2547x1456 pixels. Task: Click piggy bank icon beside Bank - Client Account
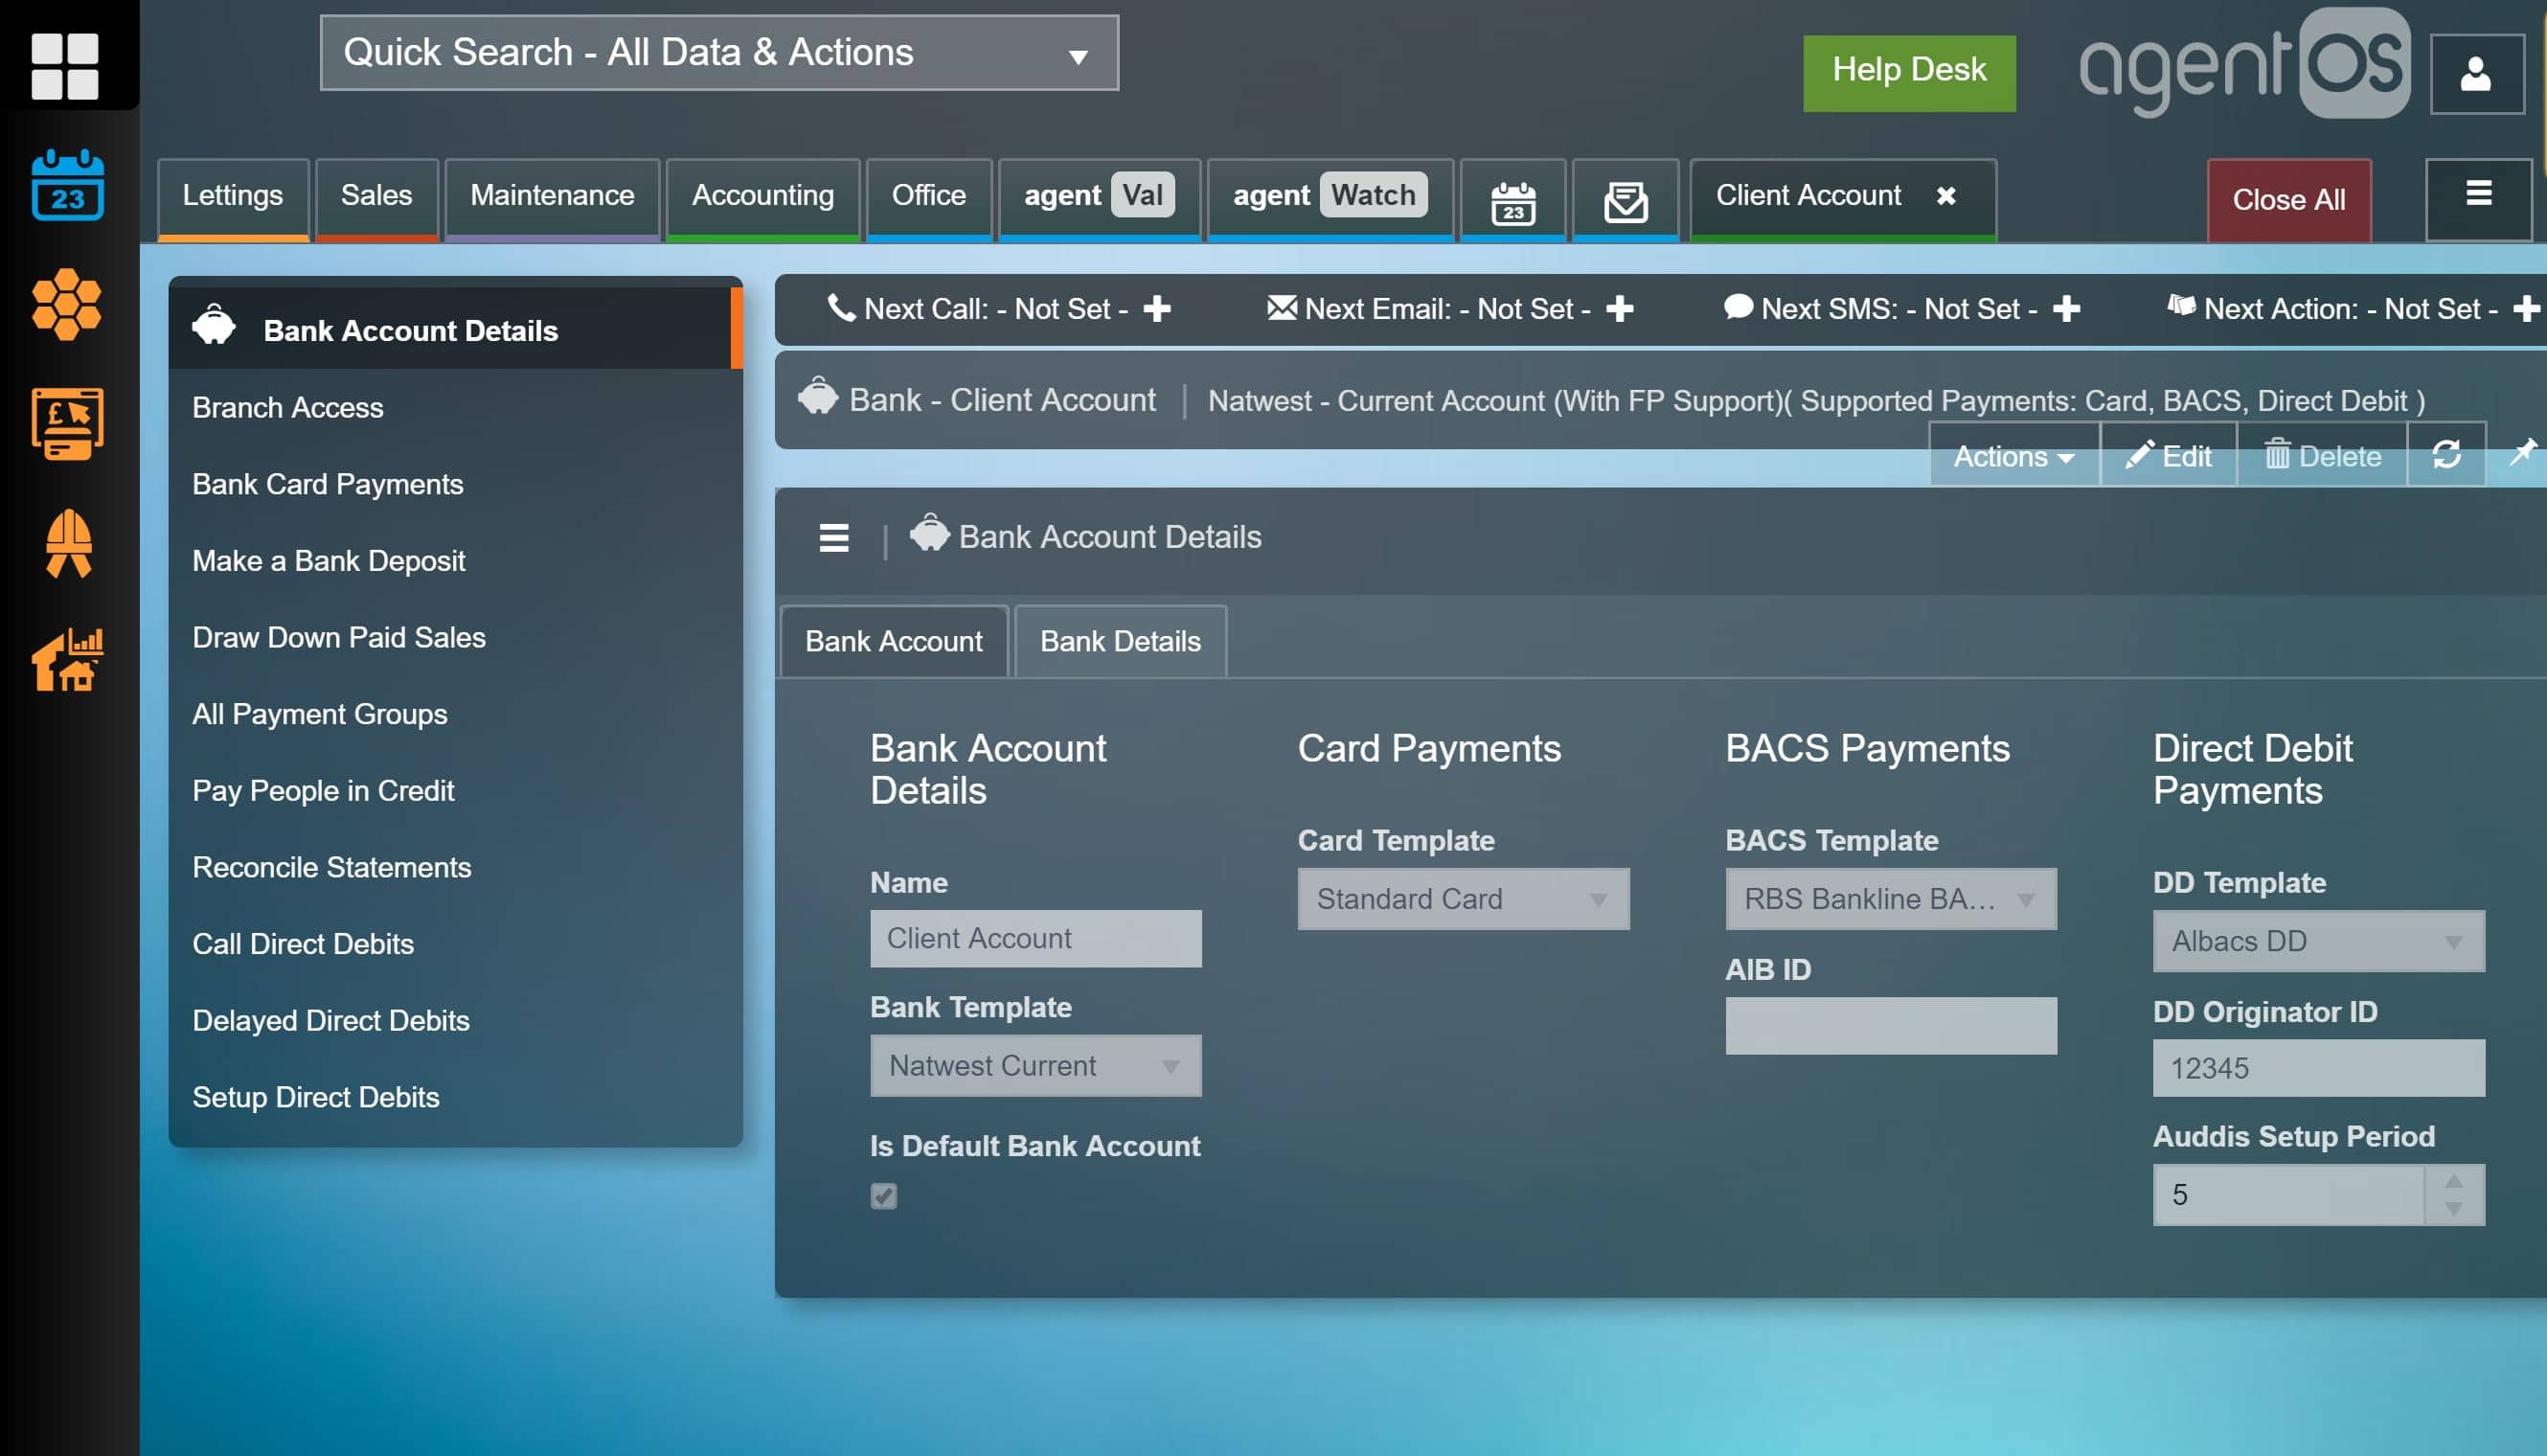coord(818,396)
